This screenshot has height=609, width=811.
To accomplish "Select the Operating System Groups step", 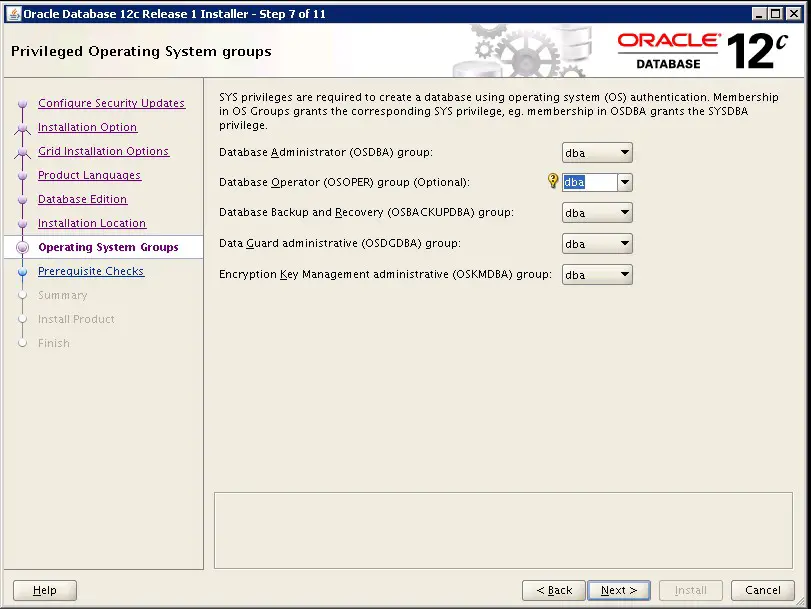I will point(108,247).
